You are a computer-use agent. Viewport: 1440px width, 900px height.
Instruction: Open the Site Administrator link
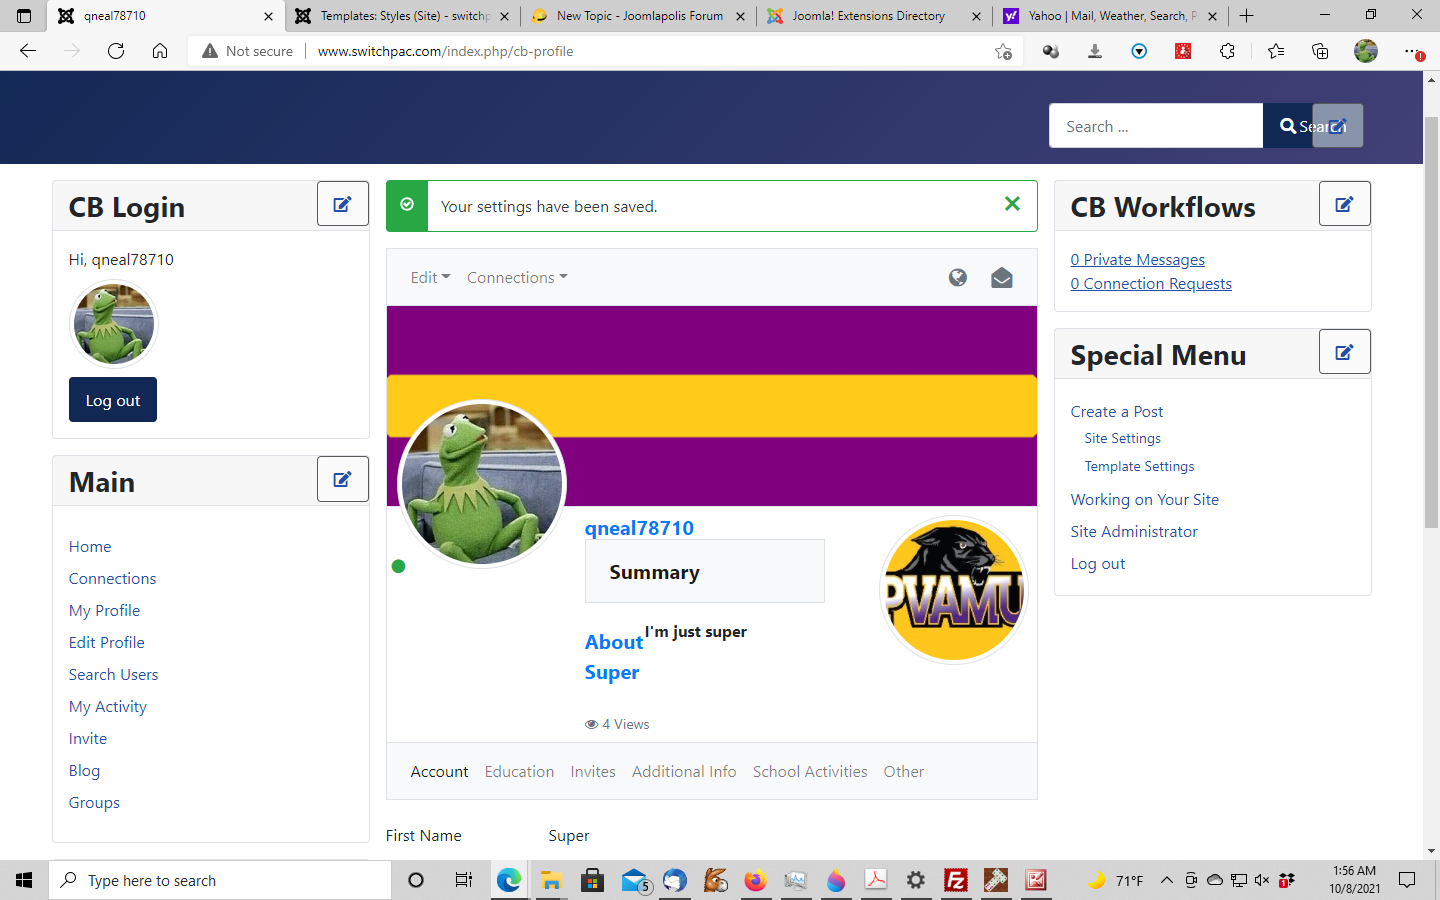[1133, 532]
